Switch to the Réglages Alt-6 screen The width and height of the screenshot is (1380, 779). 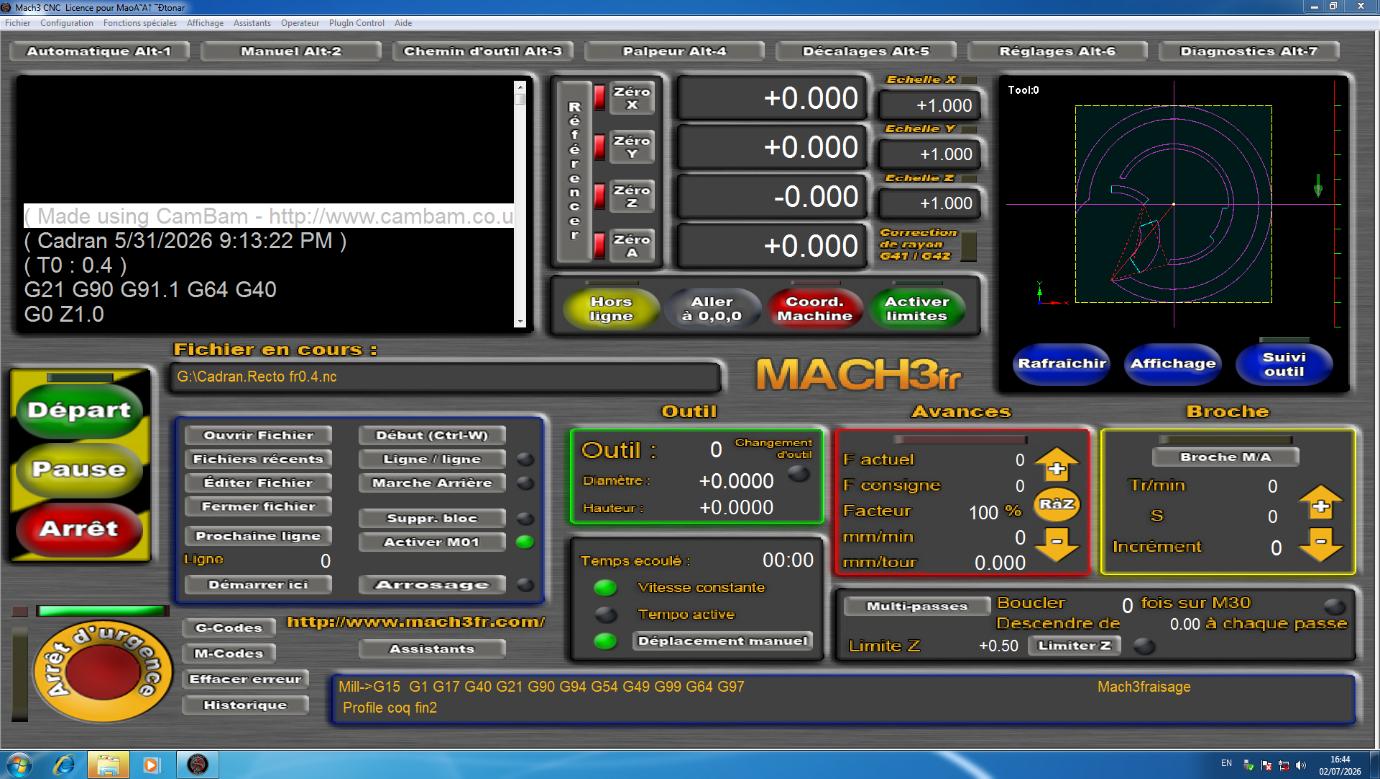[1057, 51]
